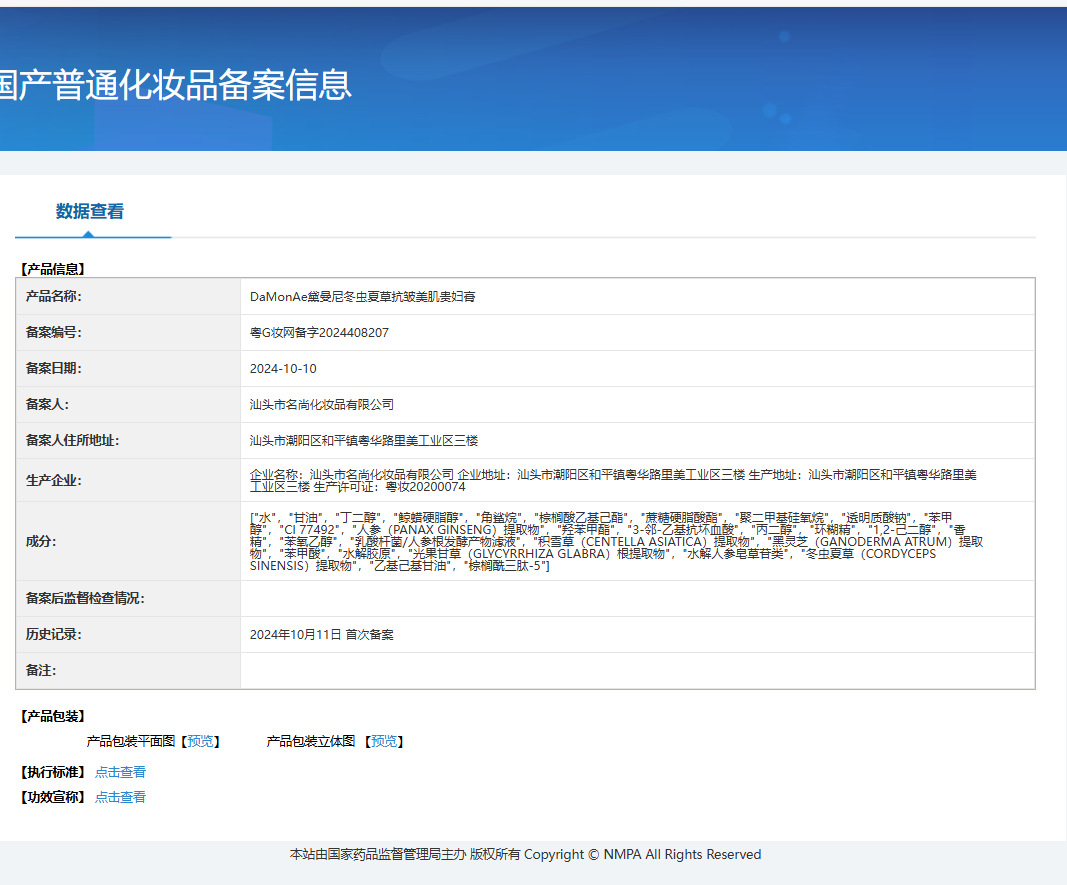This screenshot has height=885, width=1067.
Task: Click the 【执行标准】 label
Action: click(52, 772)
